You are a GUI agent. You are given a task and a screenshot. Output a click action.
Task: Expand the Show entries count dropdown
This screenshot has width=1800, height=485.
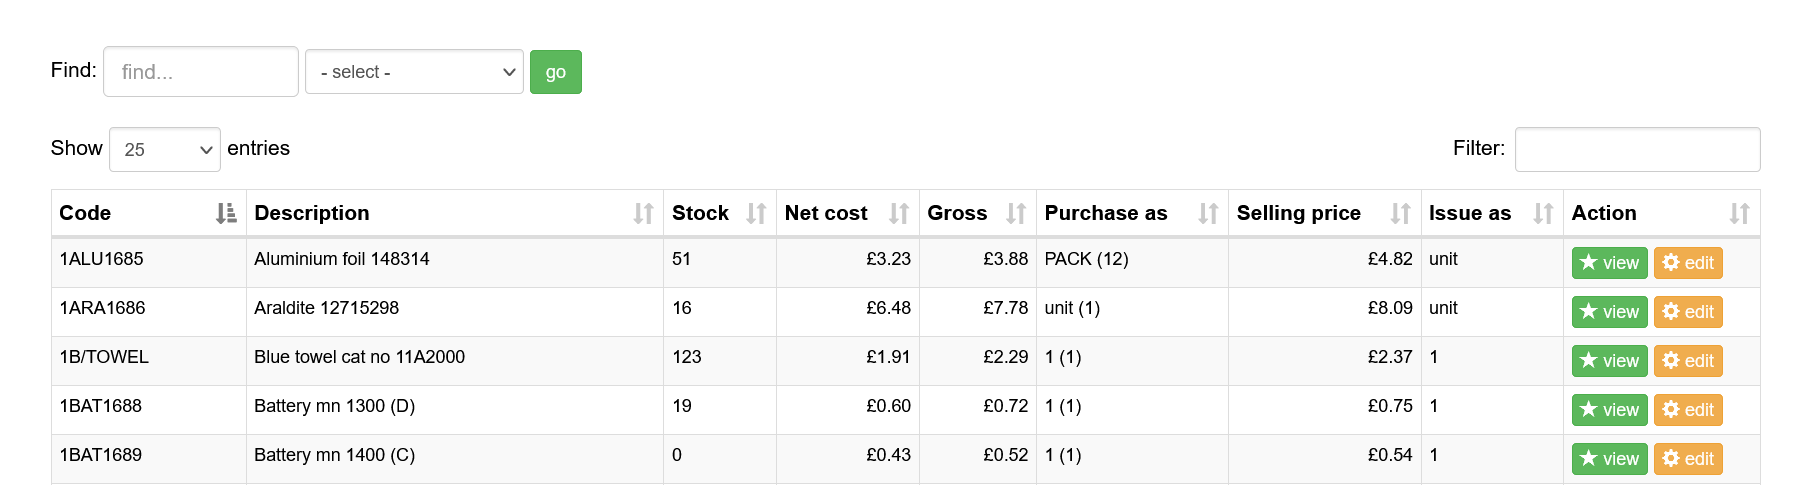165,149
